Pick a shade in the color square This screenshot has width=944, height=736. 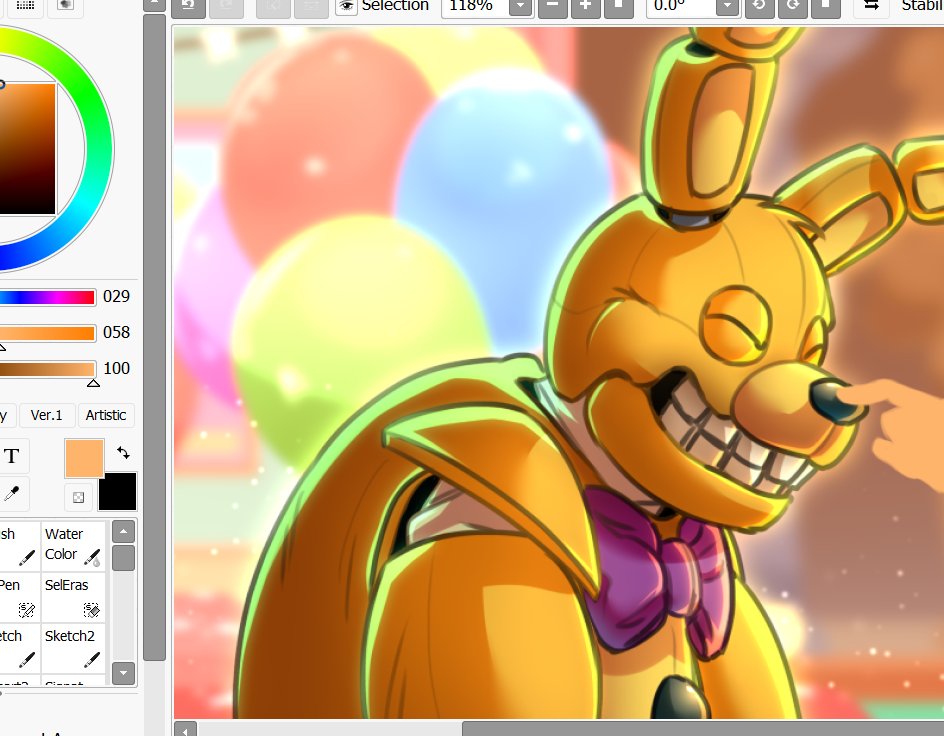point(27,149)
